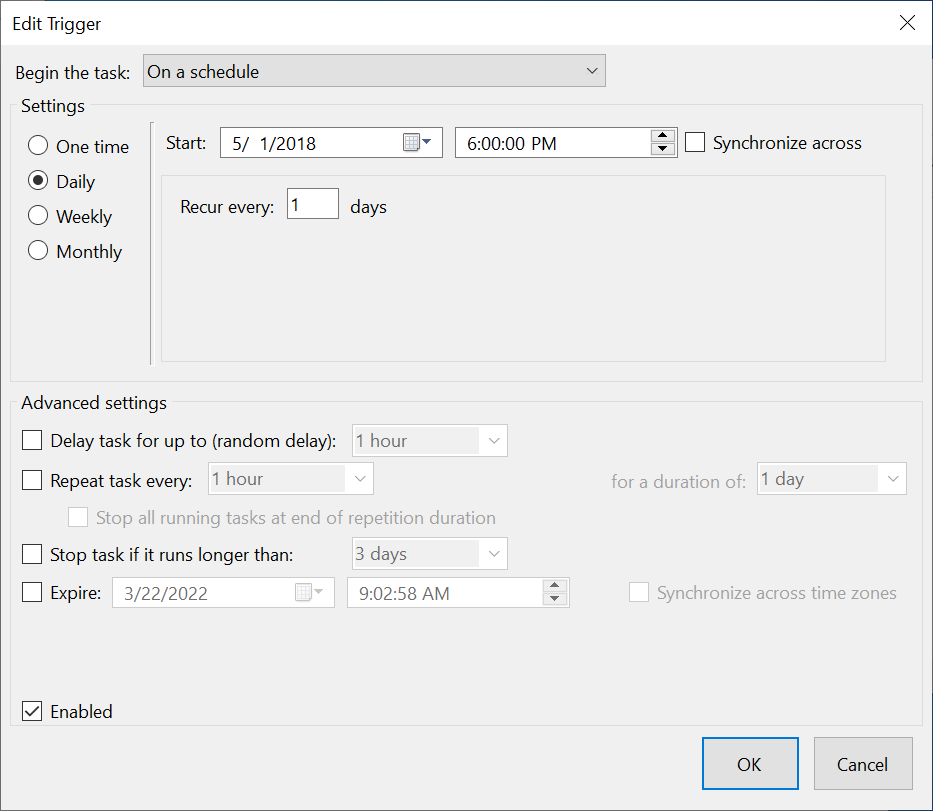Click the Cancel button
This screenshot has width=933, height=811.
(x=862, y=764)
